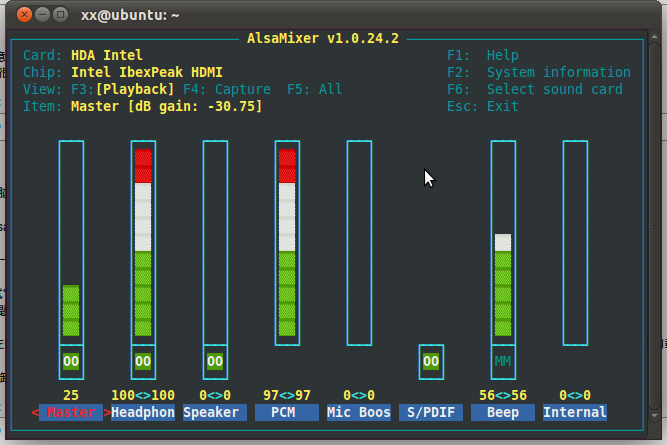
Task: Click the AlsaMixer v1.0.24.2 title
Action: coord(323,38)
